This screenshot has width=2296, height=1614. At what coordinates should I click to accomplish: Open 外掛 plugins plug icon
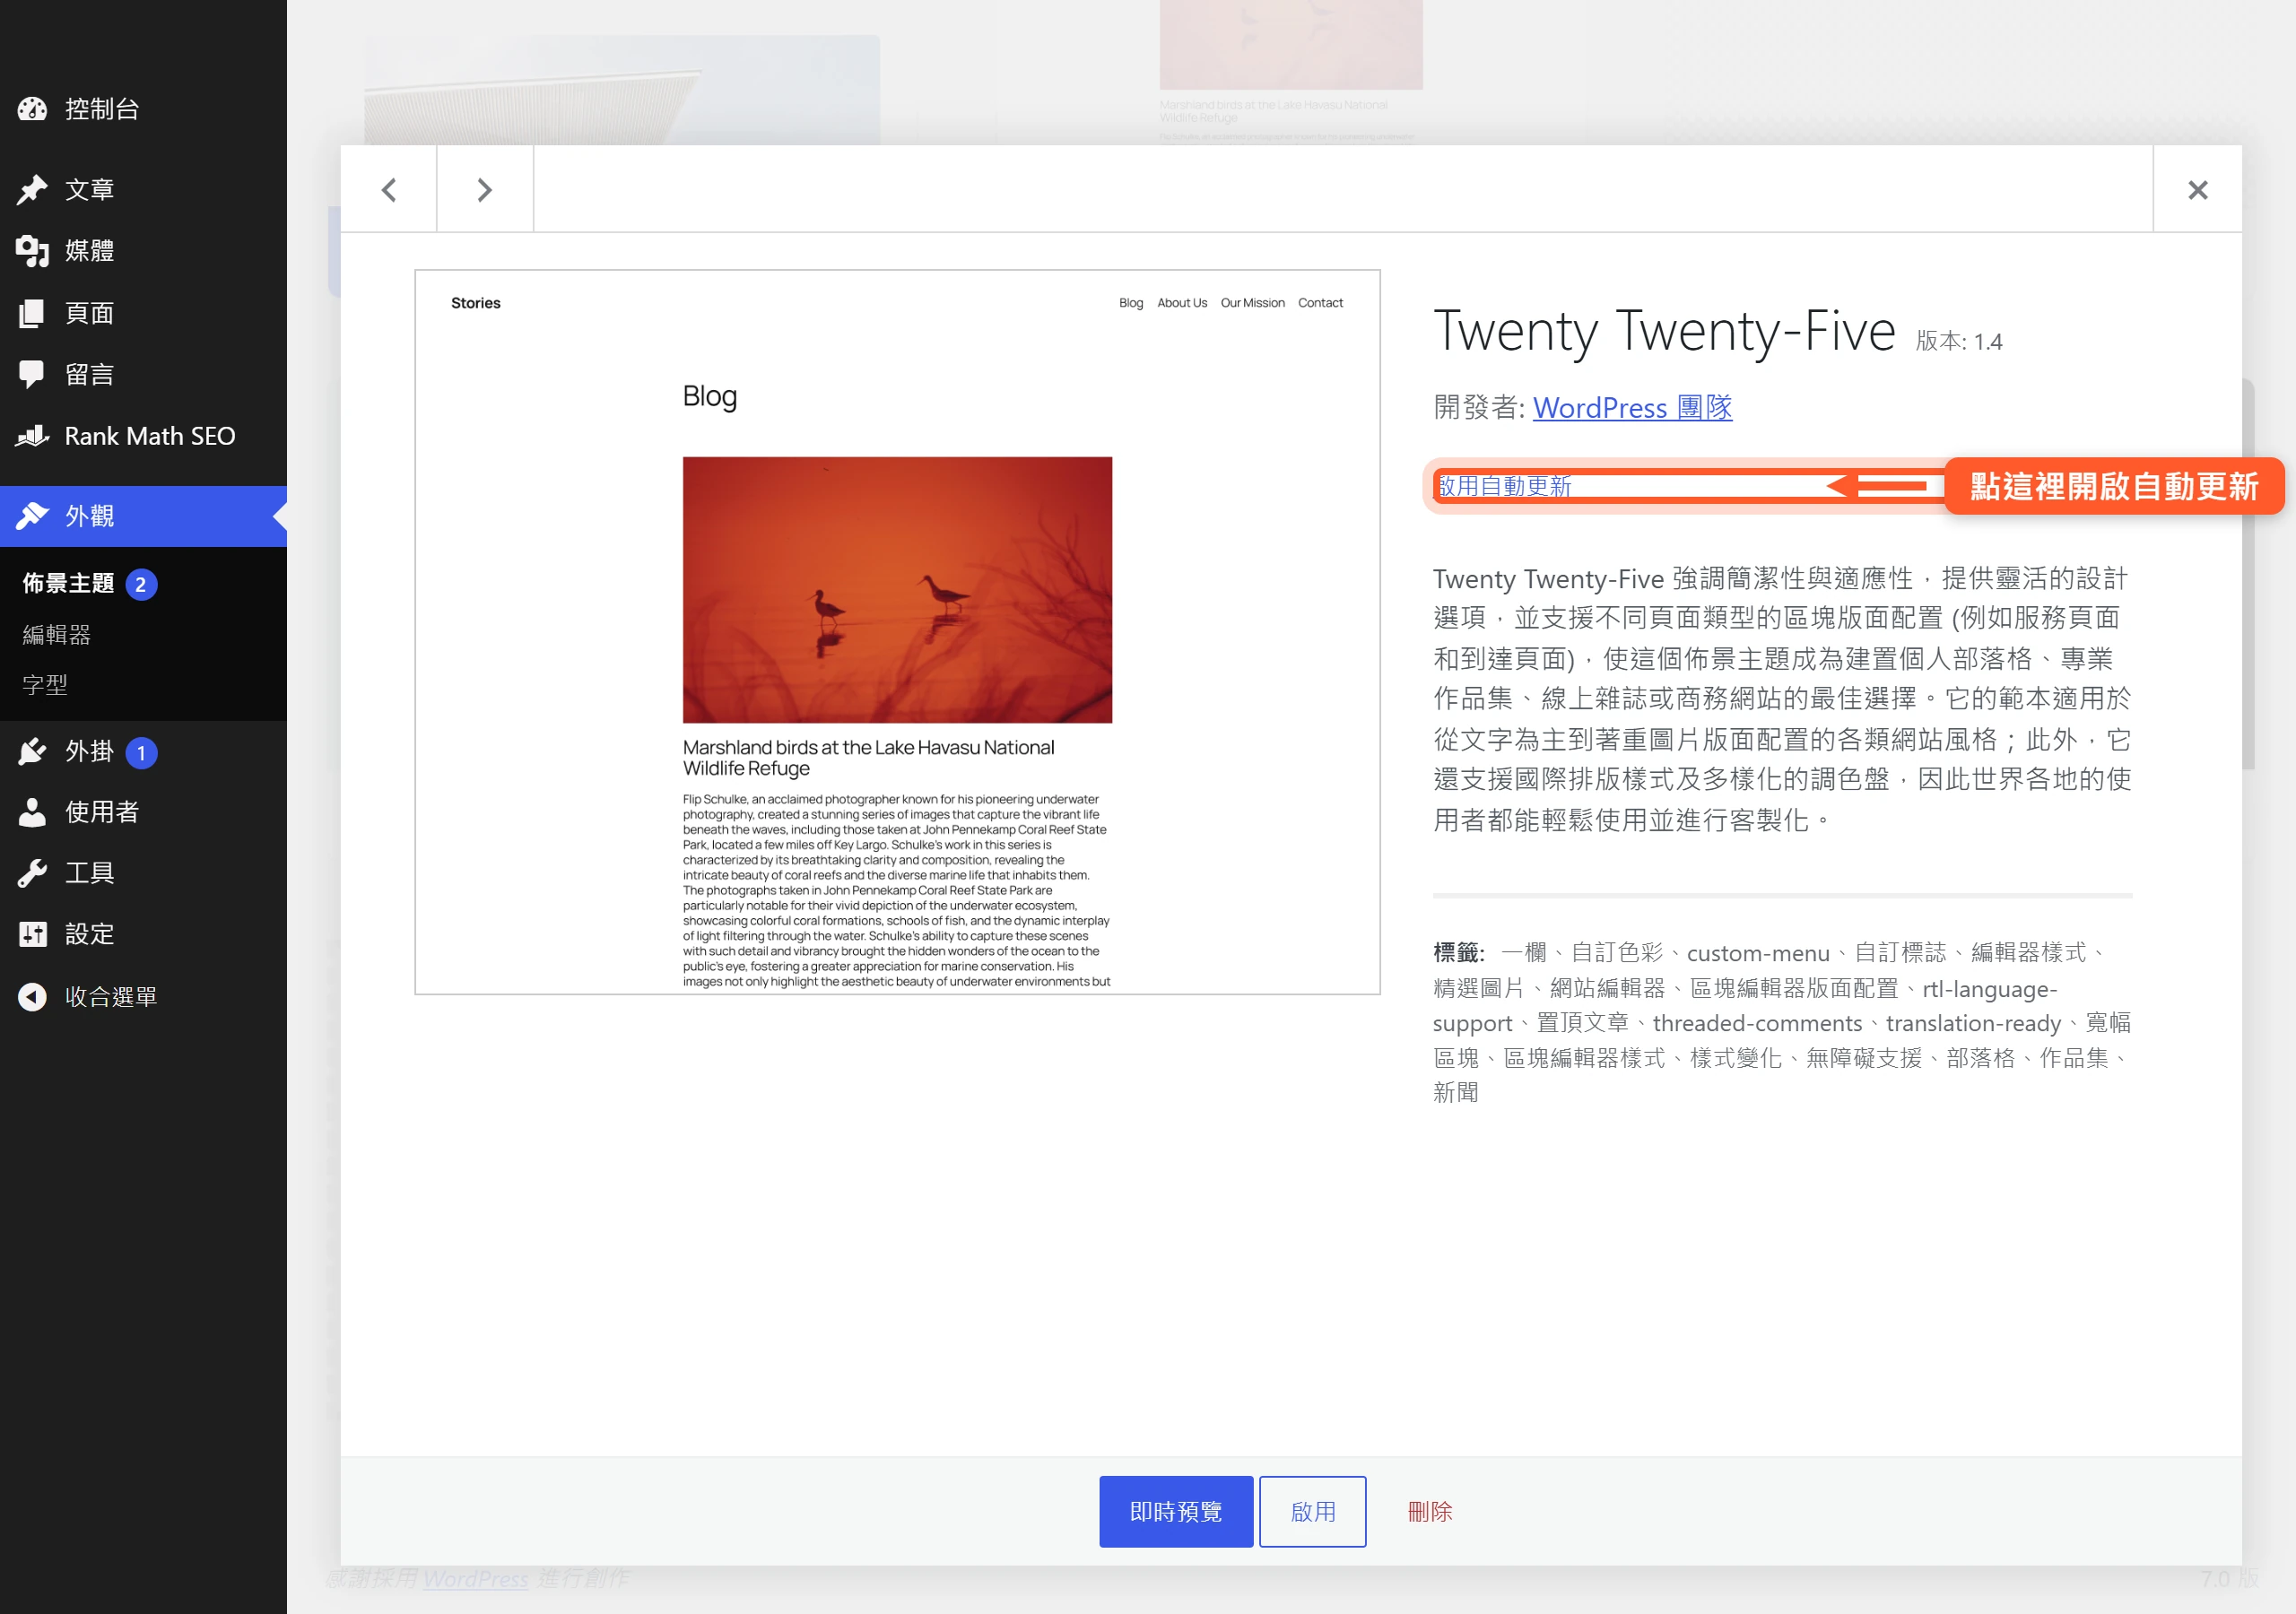(x=32, y=751)
